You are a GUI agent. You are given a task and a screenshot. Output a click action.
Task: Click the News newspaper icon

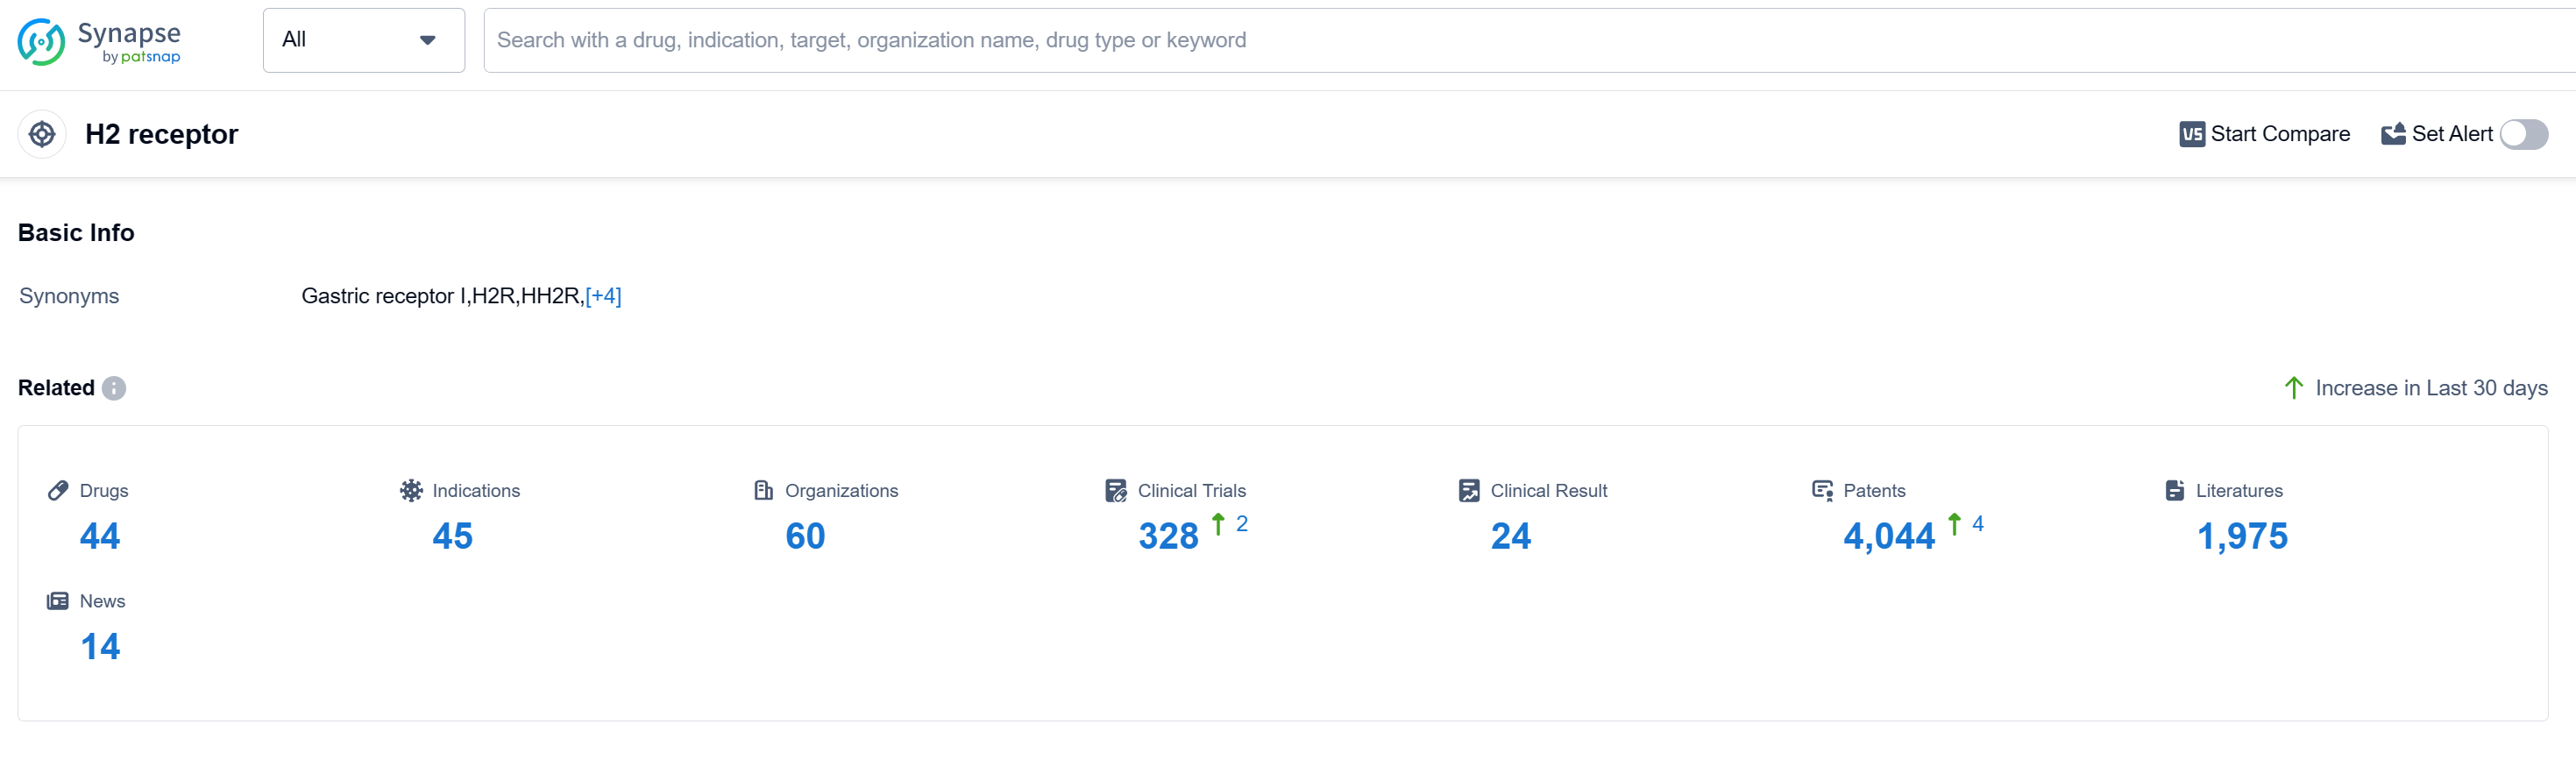tap(58, 601)
